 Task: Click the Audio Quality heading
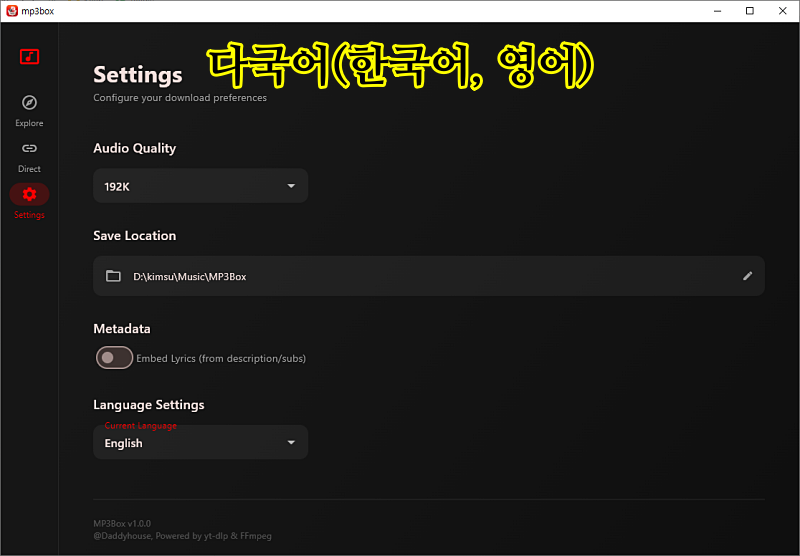point(135,148)
